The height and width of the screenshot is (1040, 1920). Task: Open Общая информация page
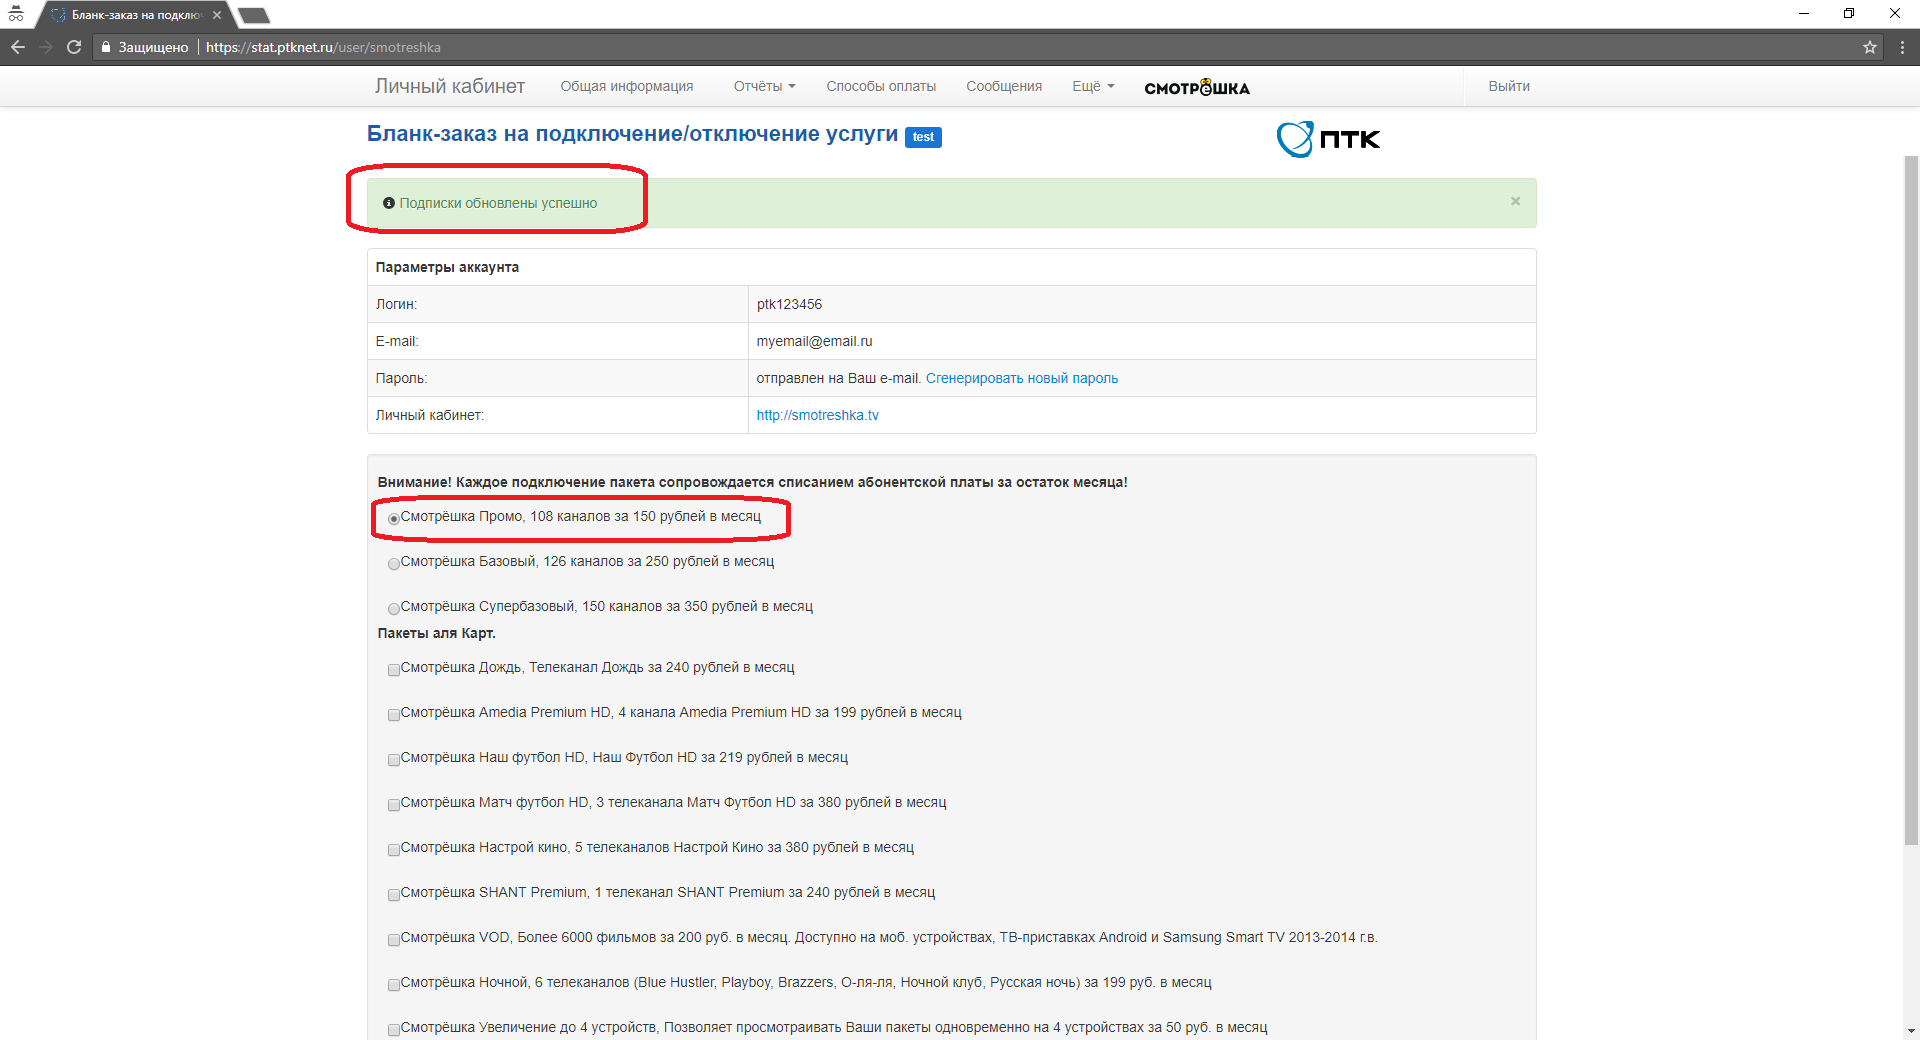click(x=627, y=86)
